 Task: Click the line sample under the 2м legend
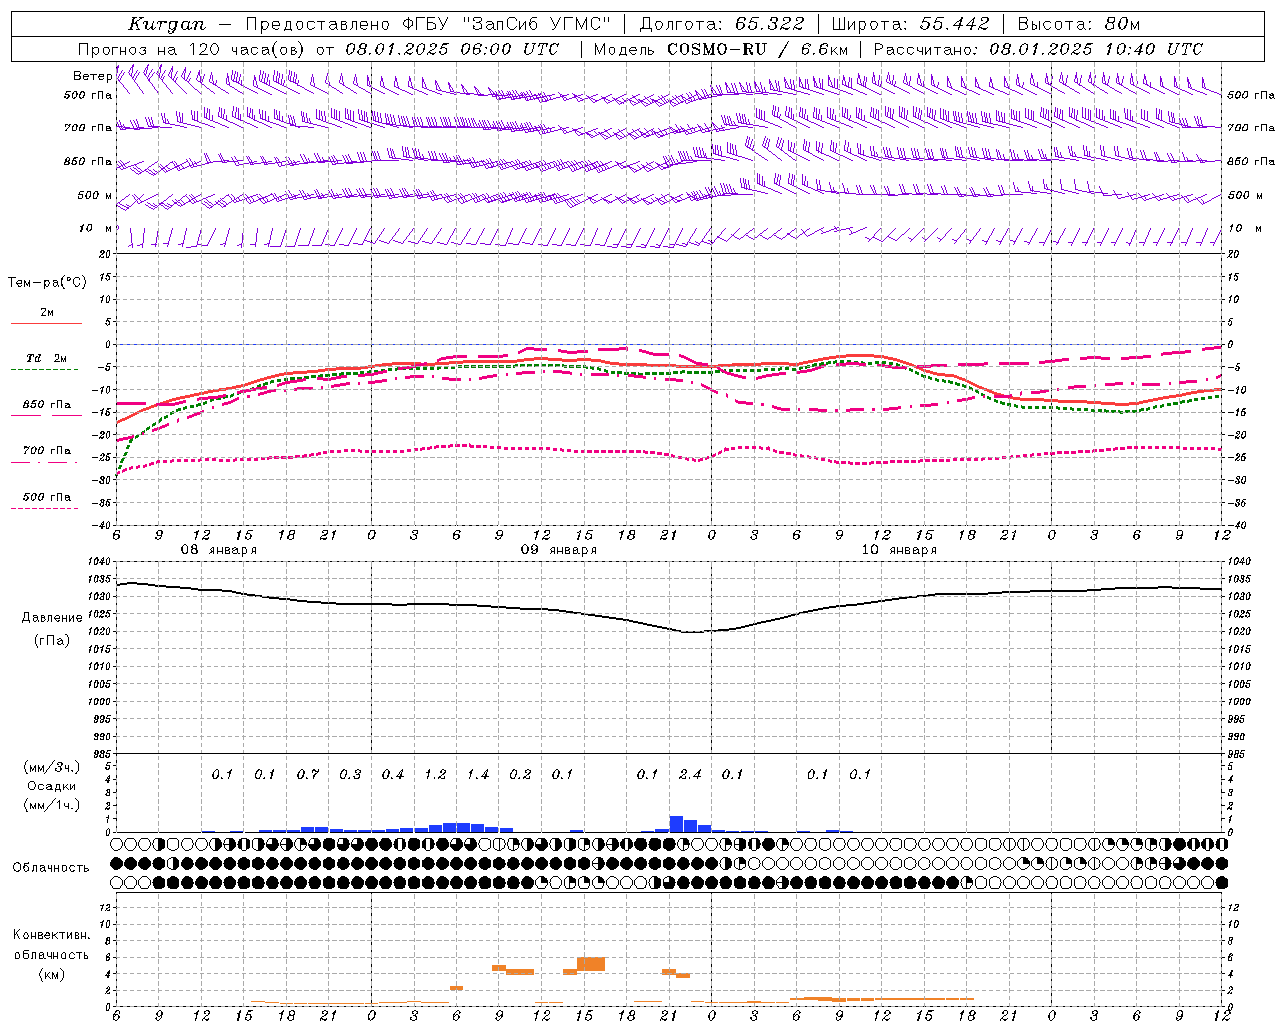pyautogui.click(x=46, y=323)
